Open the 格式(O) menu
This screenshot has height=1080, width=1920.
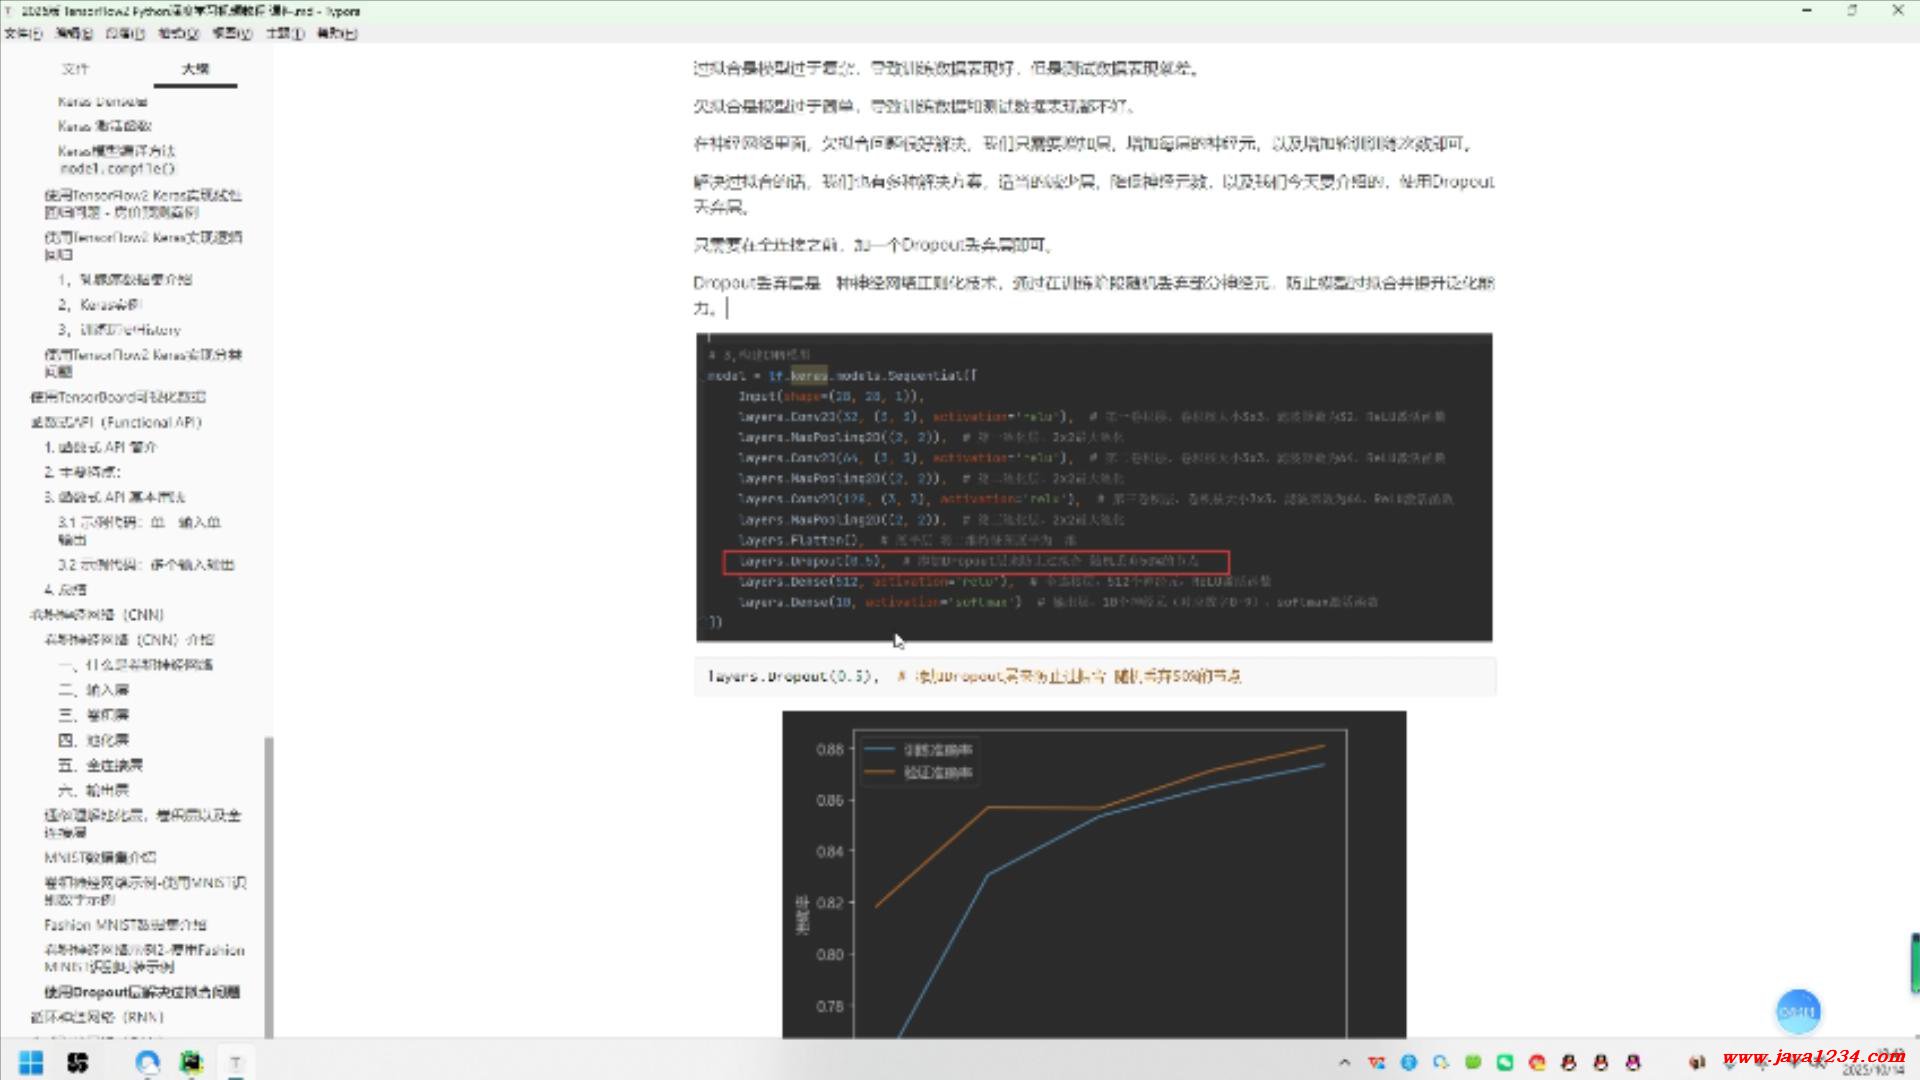coord(178,33)
